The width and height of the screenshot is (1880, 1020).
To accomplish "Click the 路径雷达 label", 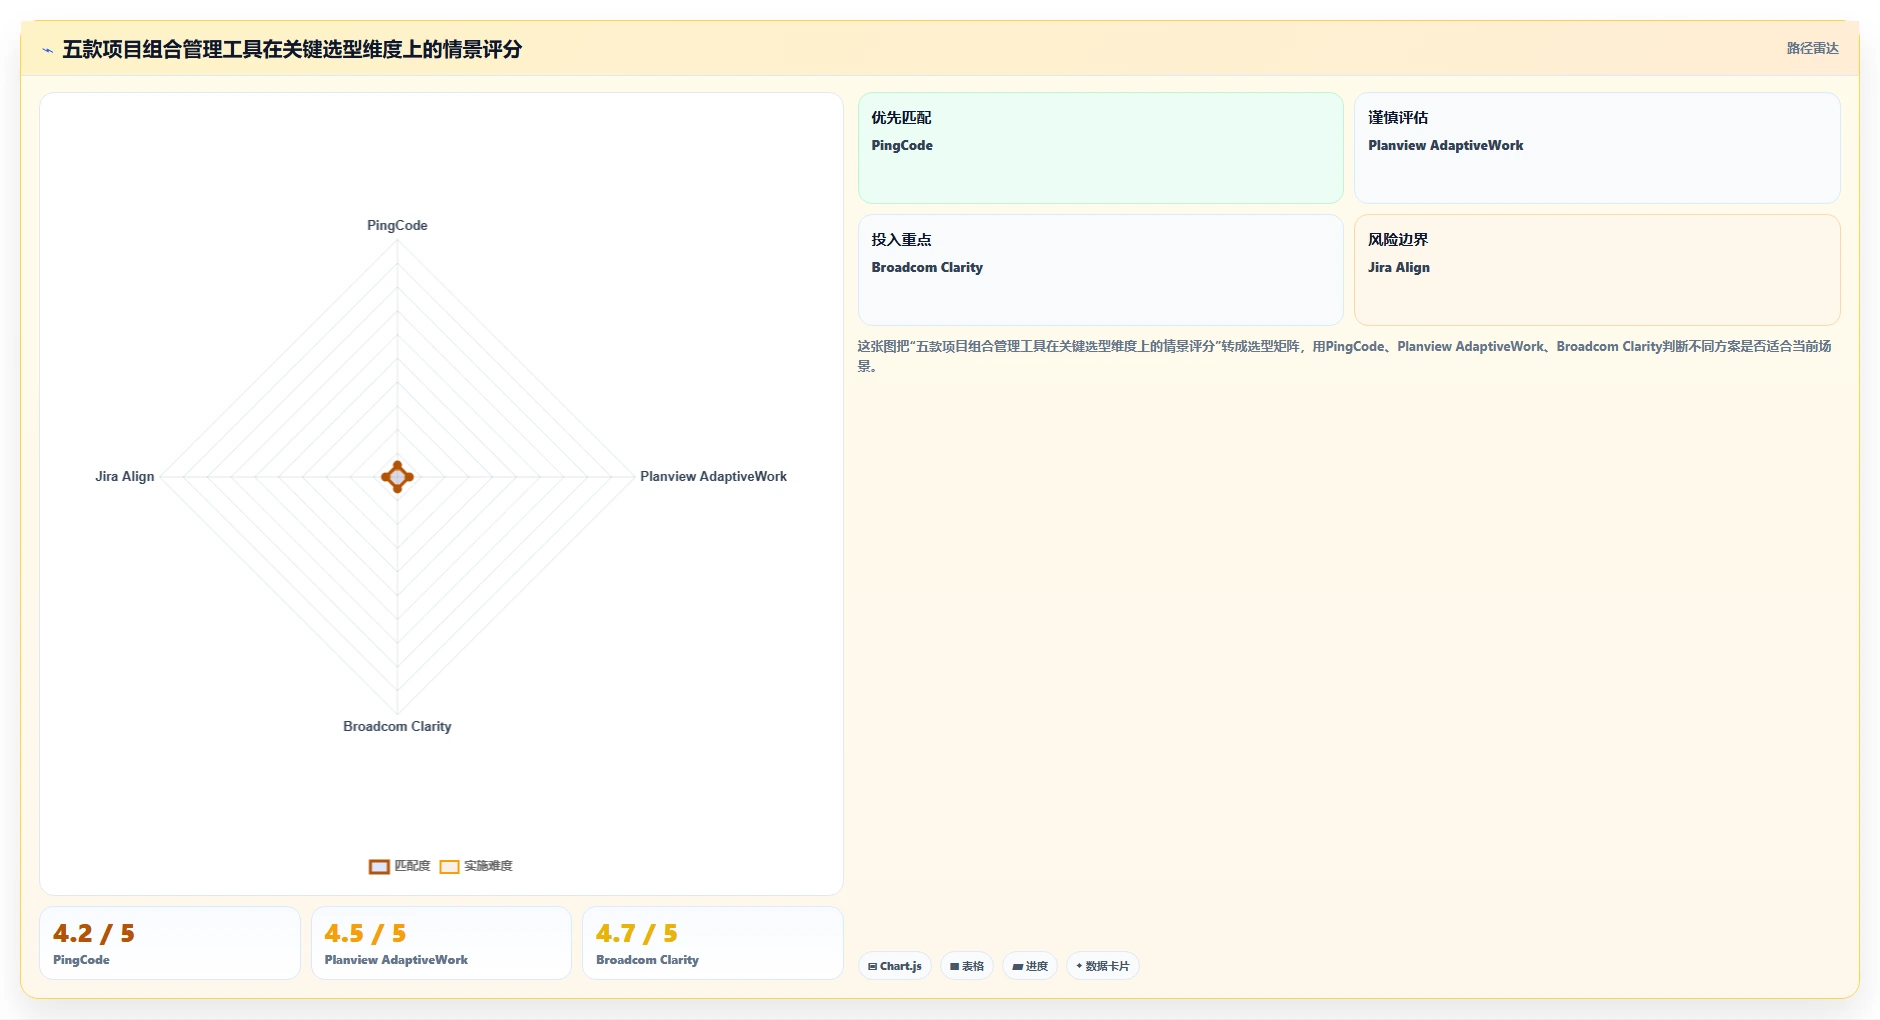I will point(1812,48).
